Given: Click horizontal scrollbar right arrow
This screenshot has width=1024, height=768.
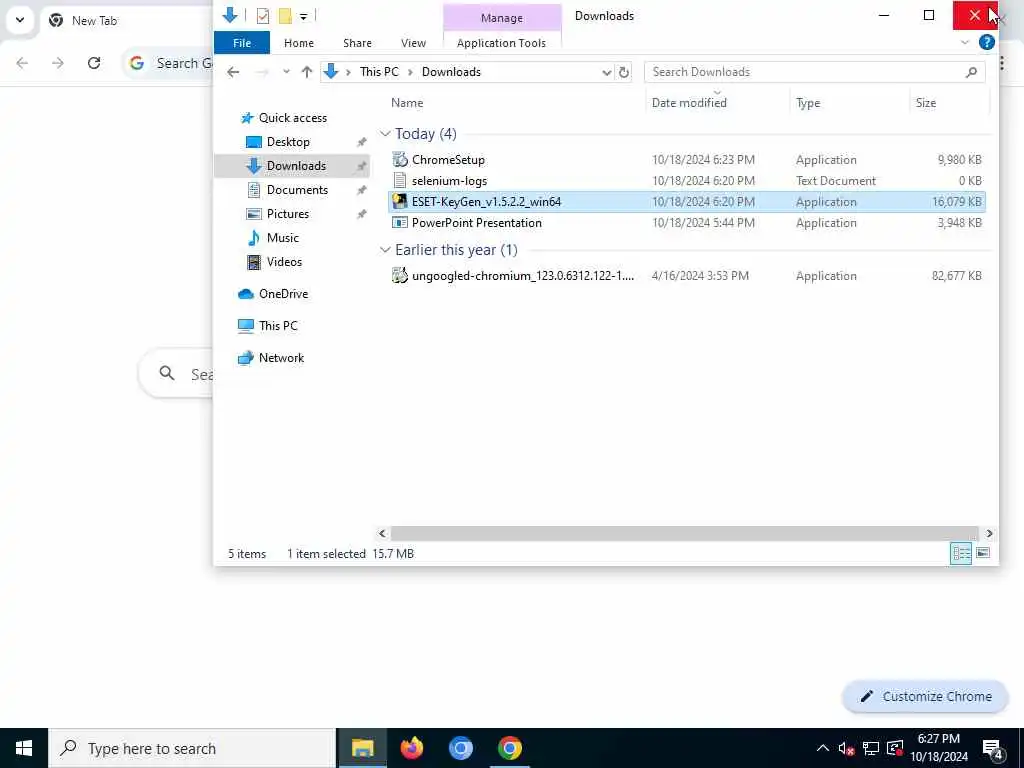Looking at the screenshot, I should pos(989,534).
